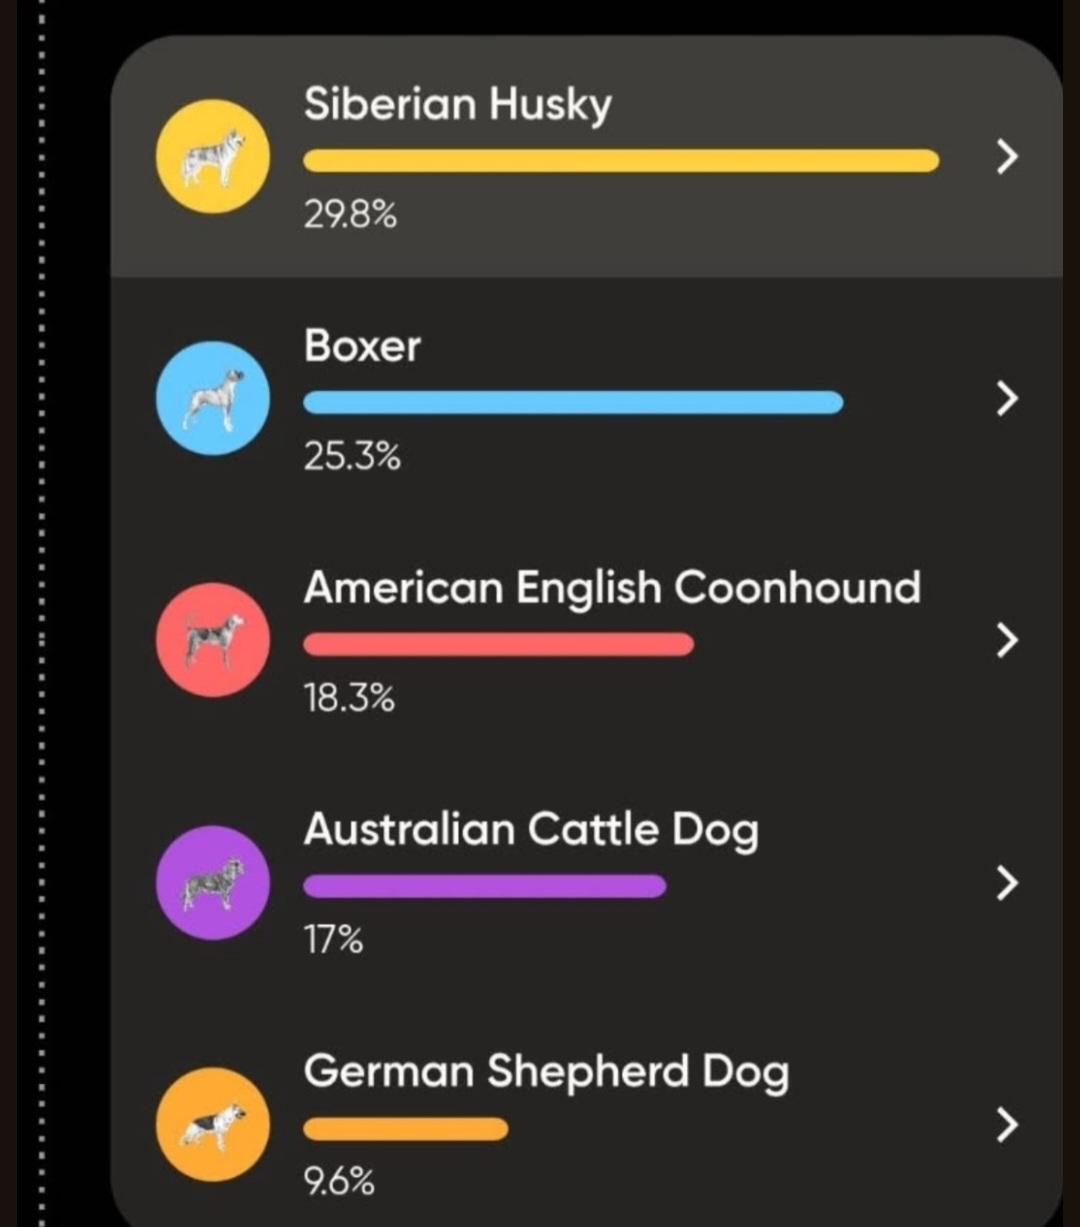Tap the blue Boxer breed icon
The width and height of the screenshot is (1080, 1227).
click(212, 398)
